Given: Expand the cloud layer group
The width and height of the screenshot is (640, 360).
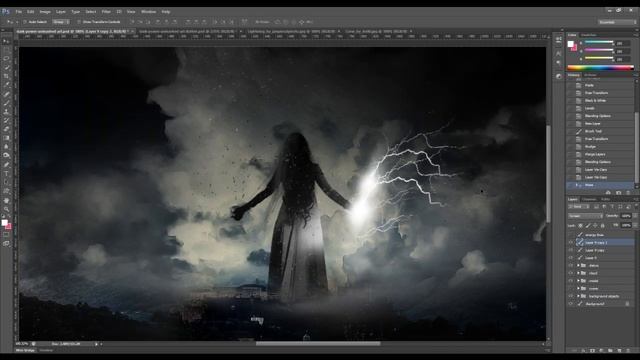Looking at the screenshot, I should (578, 273).
